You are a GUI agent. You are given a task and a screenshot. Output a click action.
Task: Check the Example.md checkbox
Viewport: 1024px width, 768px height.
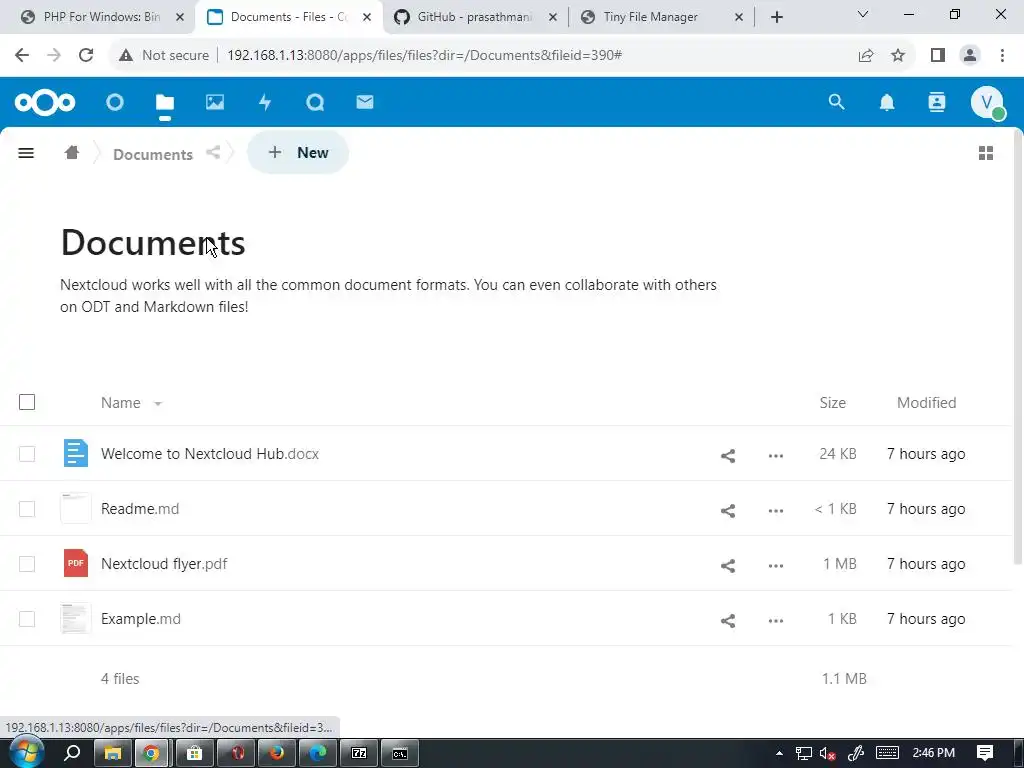pyautogui.click(x=27, y=618)
